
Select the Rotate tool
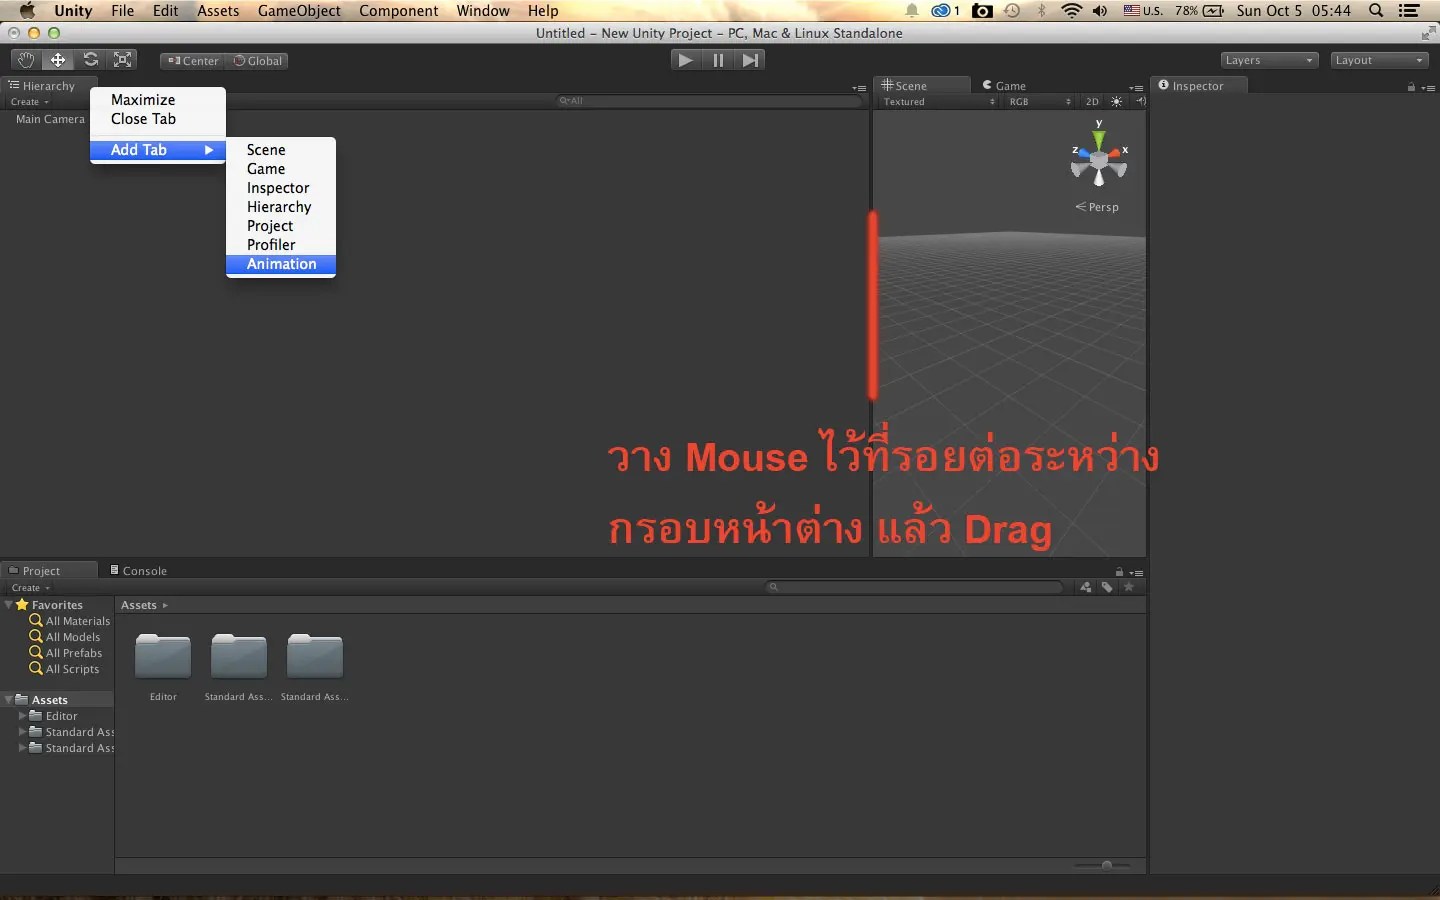[x=90, y=60]
